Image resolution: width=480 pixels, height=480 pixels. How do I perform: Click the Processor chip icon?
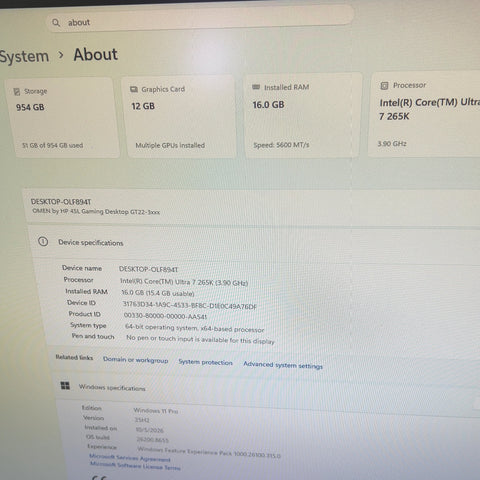pos(384,86)
